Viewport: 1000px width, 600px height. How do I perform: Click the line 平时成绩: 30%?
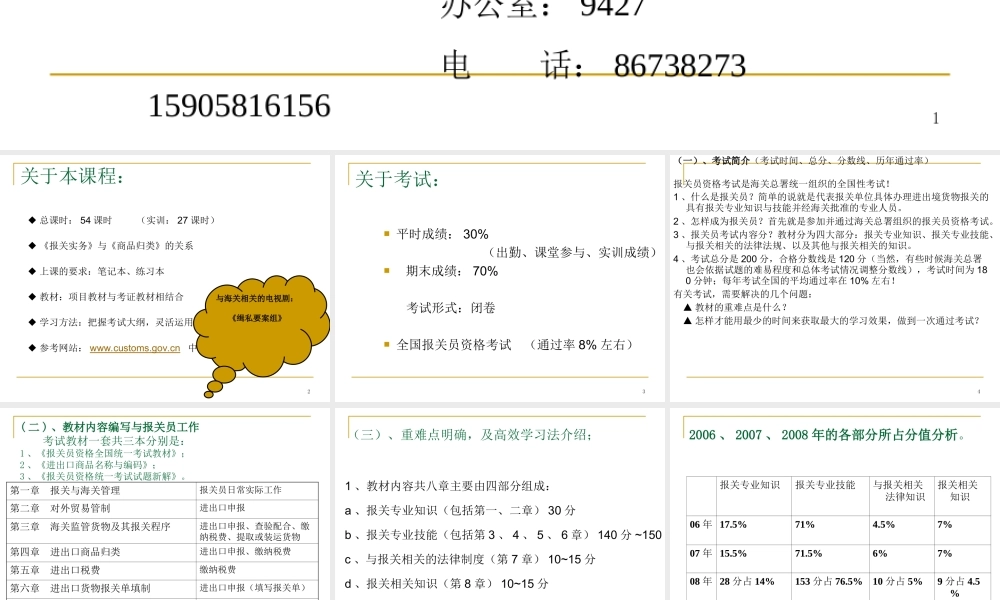point(442,234)
